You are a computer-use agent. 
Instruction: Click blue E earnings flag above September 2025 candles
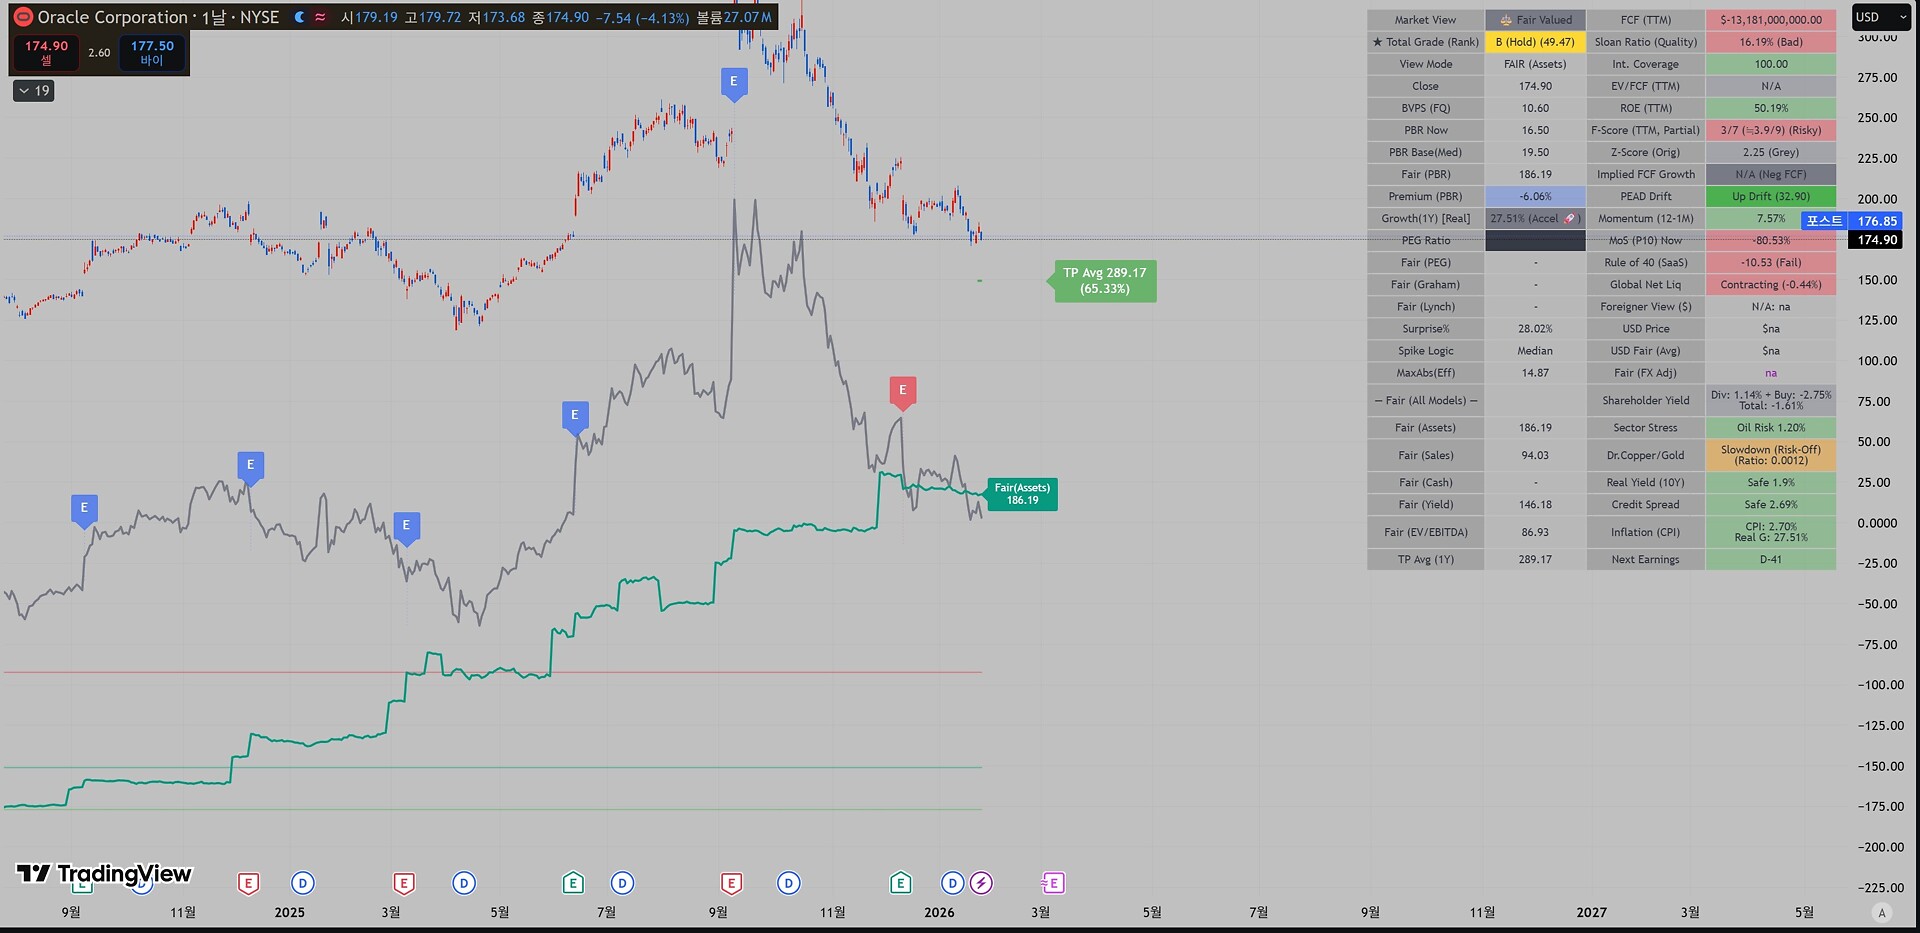(734, 83)
